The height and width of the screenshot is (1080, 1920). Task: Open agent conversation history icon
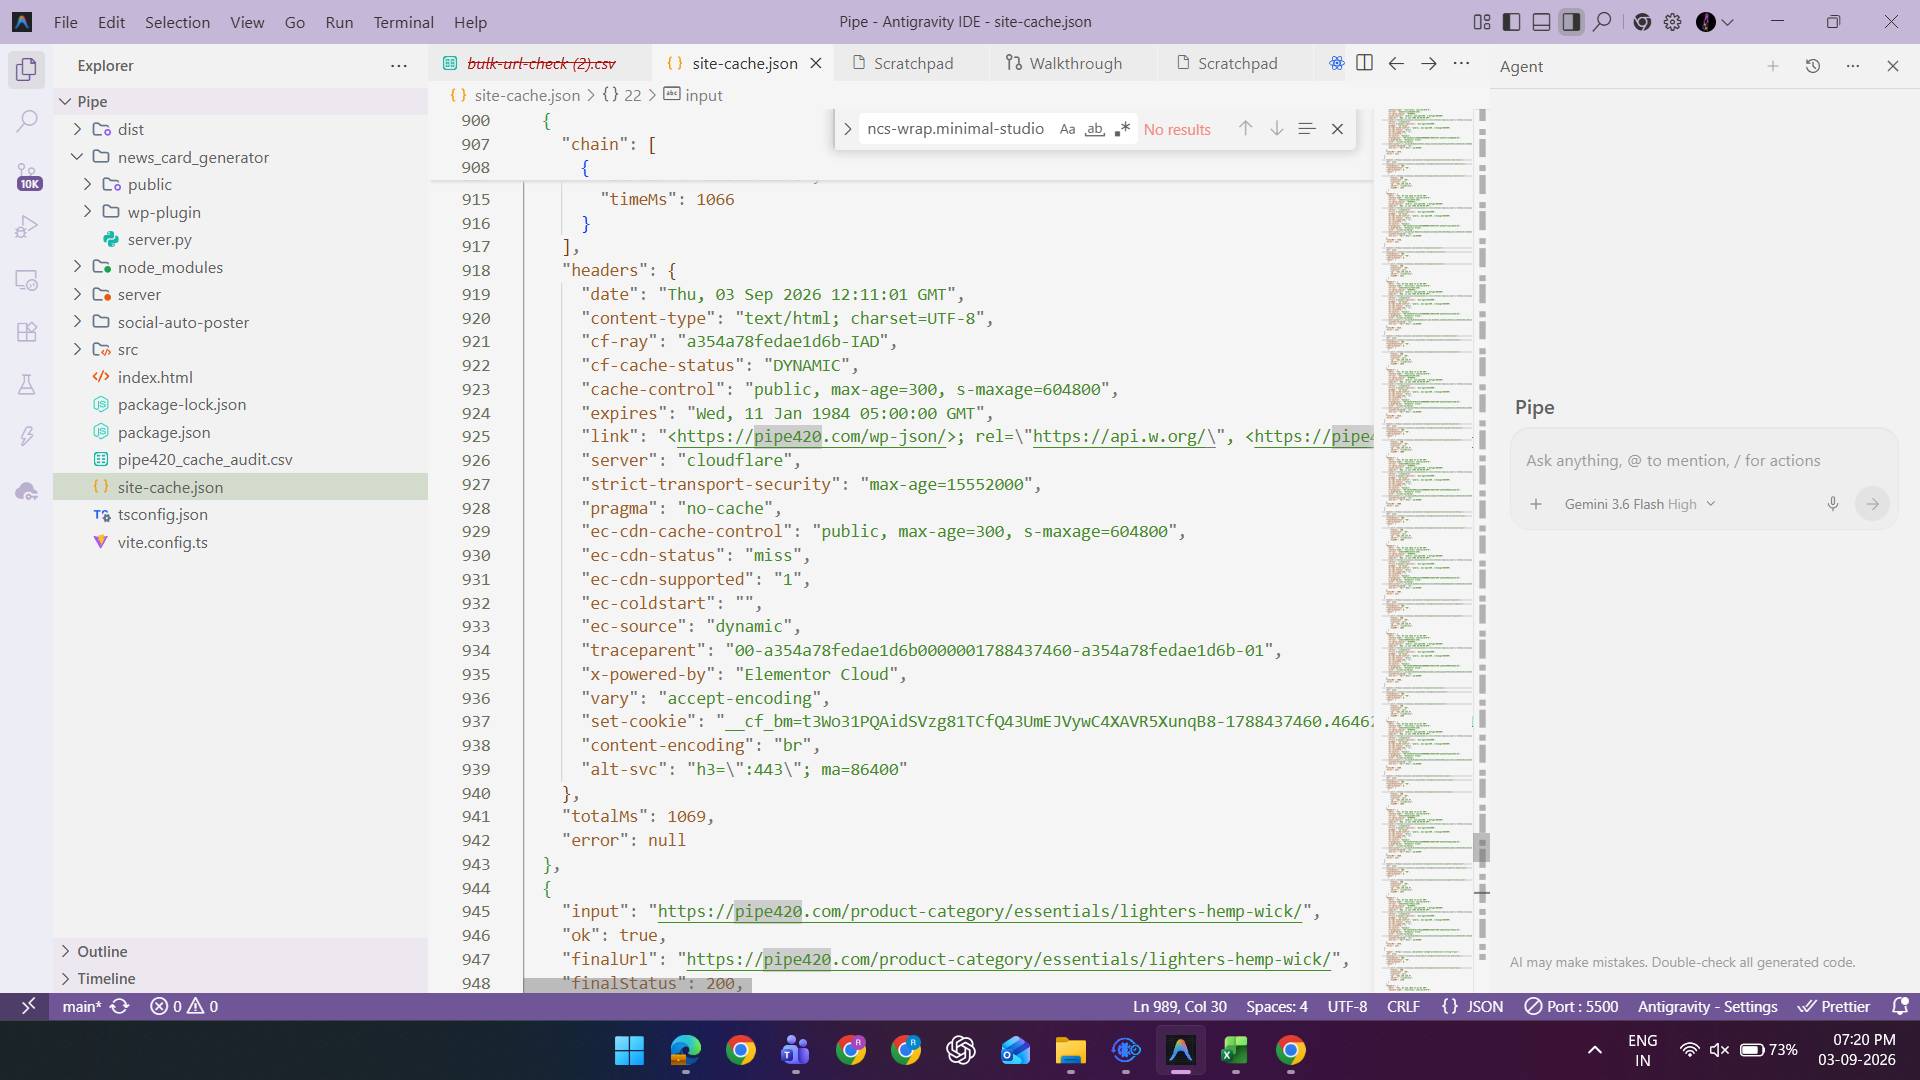[1812, 66]
